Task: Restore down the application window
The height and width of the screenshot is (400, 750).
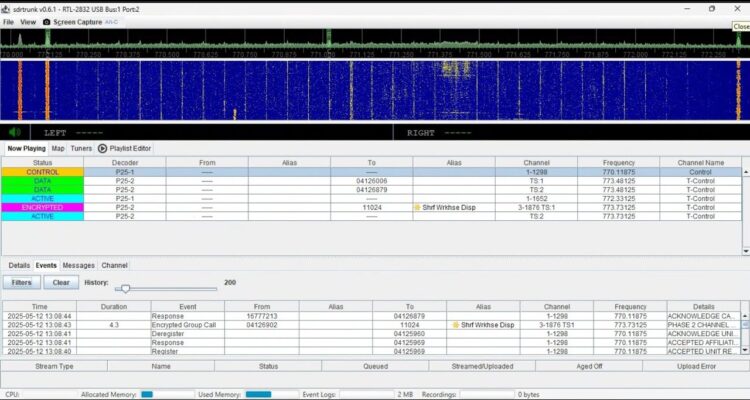Action: (711, 7)
